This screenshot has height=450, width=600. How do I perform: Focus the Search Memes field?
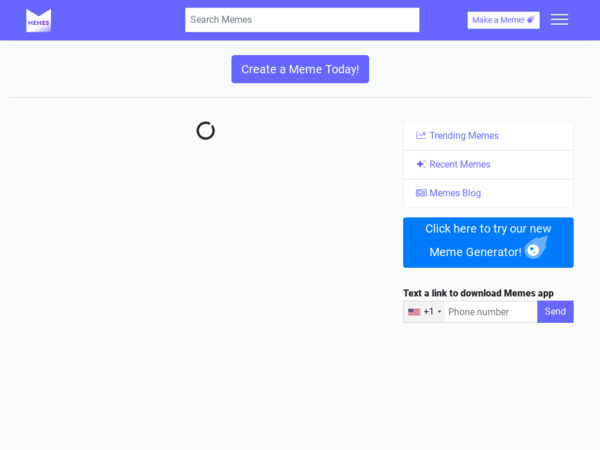pos(301,20)
